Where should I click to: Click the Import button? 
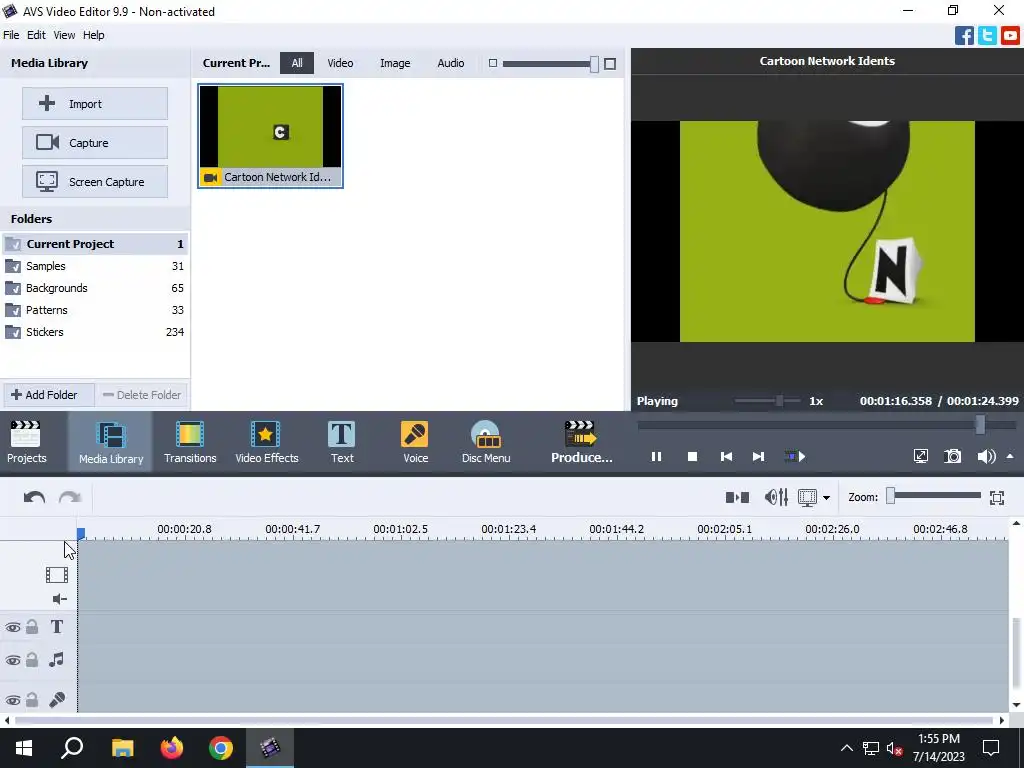click(95, 104)
